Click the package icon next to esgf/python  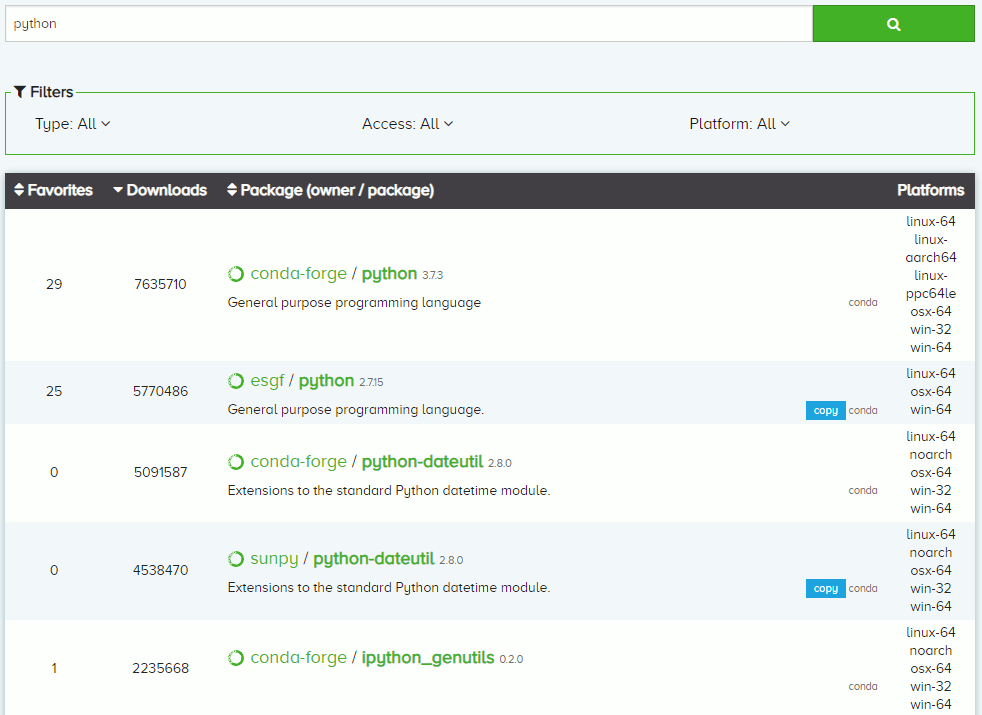[236, 380]
